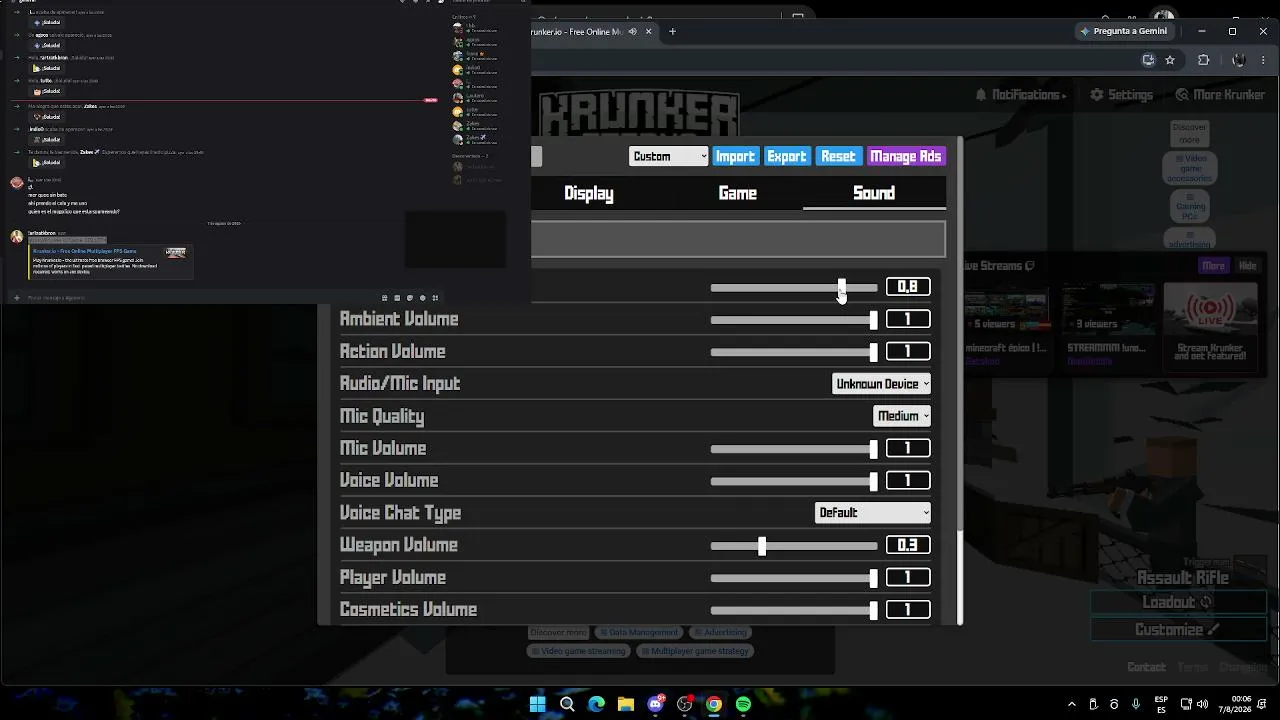Switch the ESP keyboard language indicator
Viewport: 1280px width, 720px height.
point(1162,704)
